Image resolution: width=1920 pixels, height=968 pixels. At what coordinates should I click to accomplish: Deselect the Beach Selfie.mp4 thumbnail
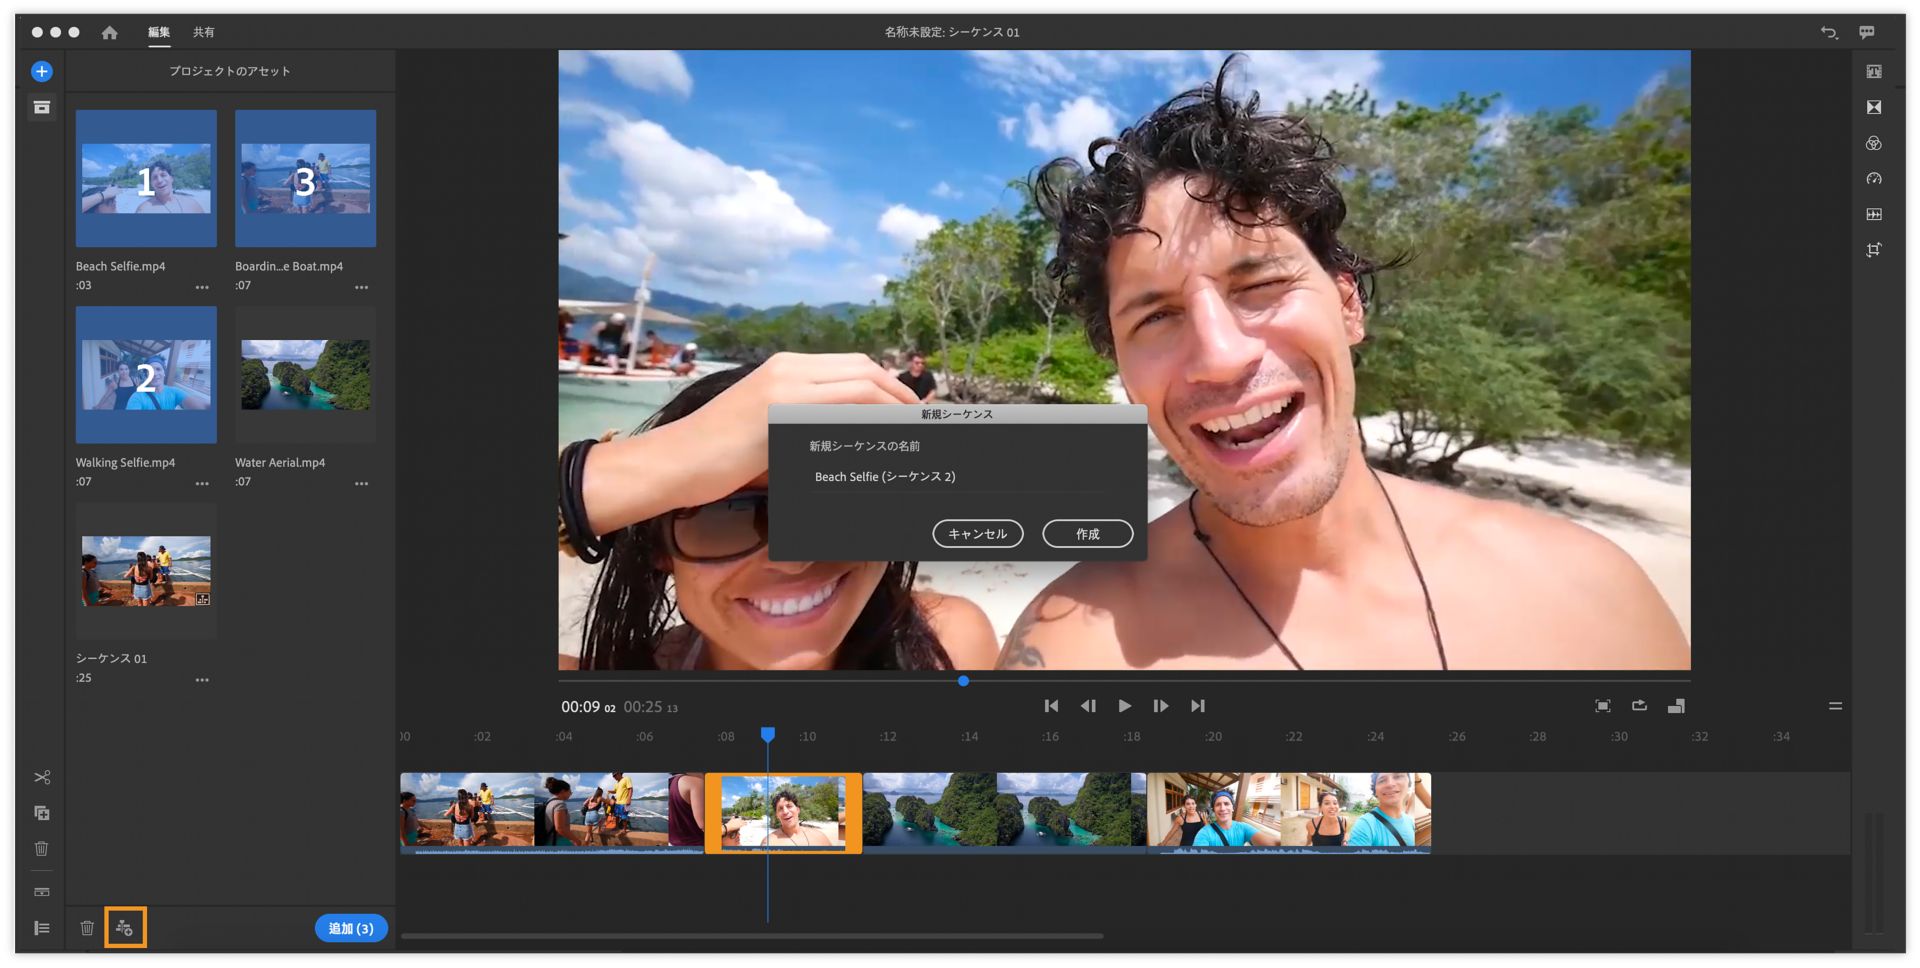[x=146, y=178]
